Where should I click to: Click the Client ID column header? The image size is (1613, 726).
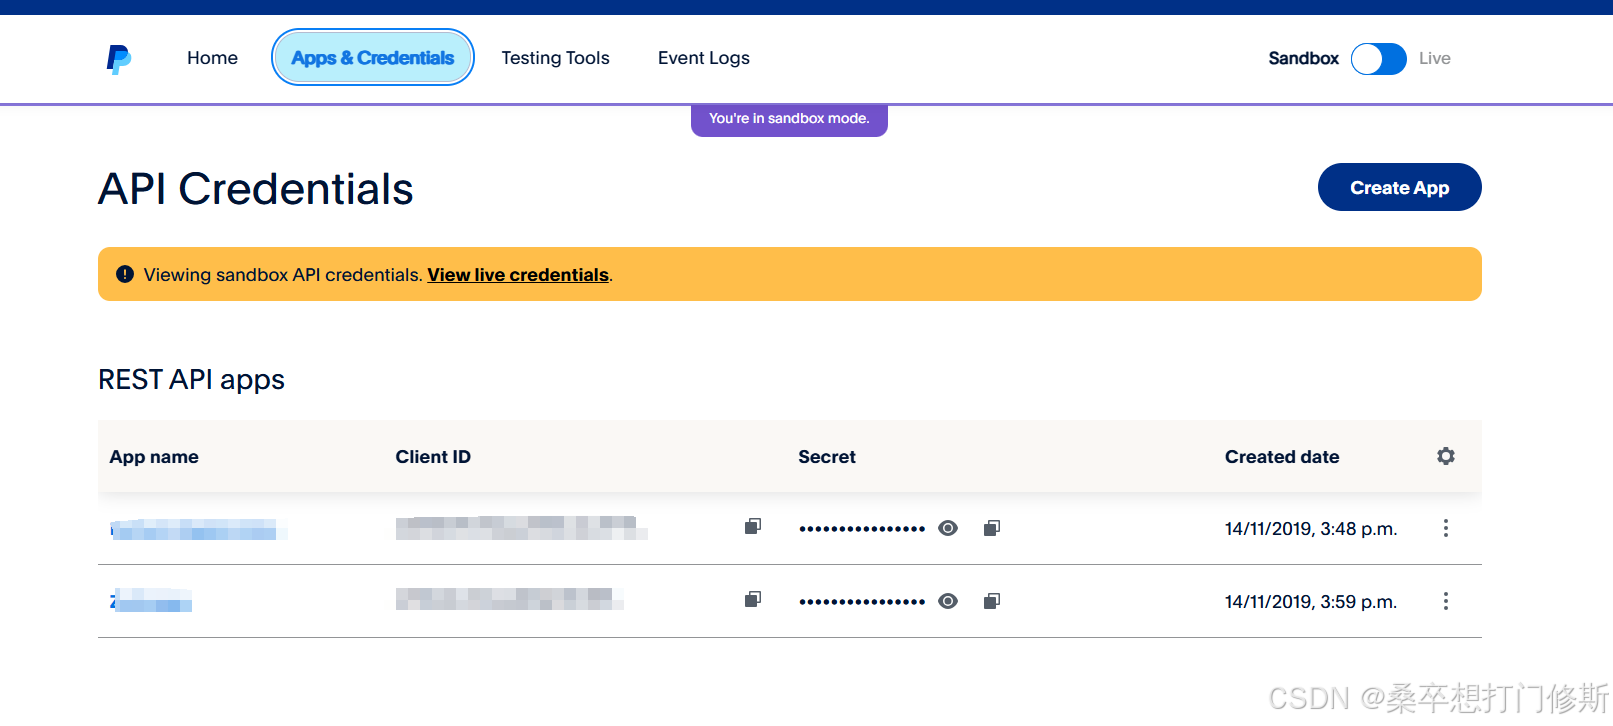coord(433,457)
